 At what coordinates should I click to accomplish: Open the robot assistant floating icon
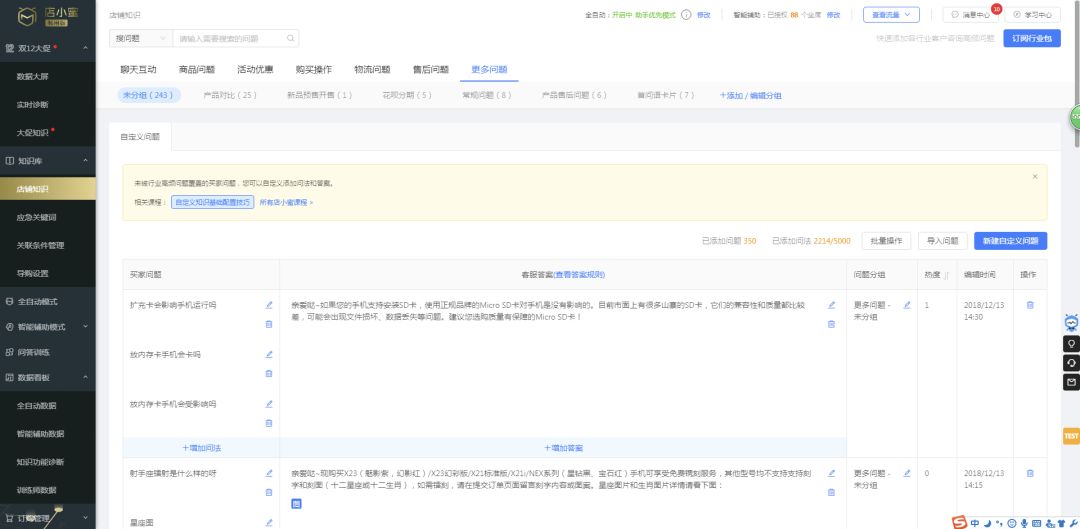tap(1071, 323)
